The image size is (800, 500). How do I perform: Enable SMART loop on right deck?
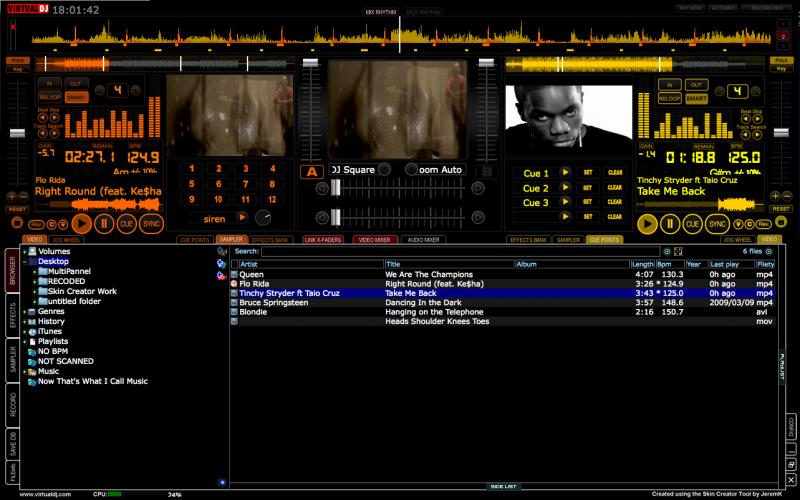[696, 98]
